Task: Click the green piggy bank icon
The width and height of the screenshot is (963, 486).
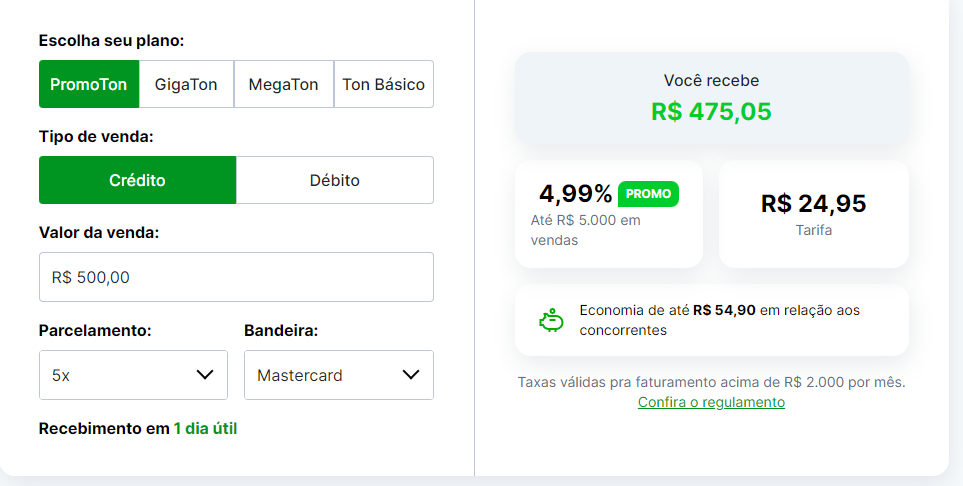Action: [551, 320]
